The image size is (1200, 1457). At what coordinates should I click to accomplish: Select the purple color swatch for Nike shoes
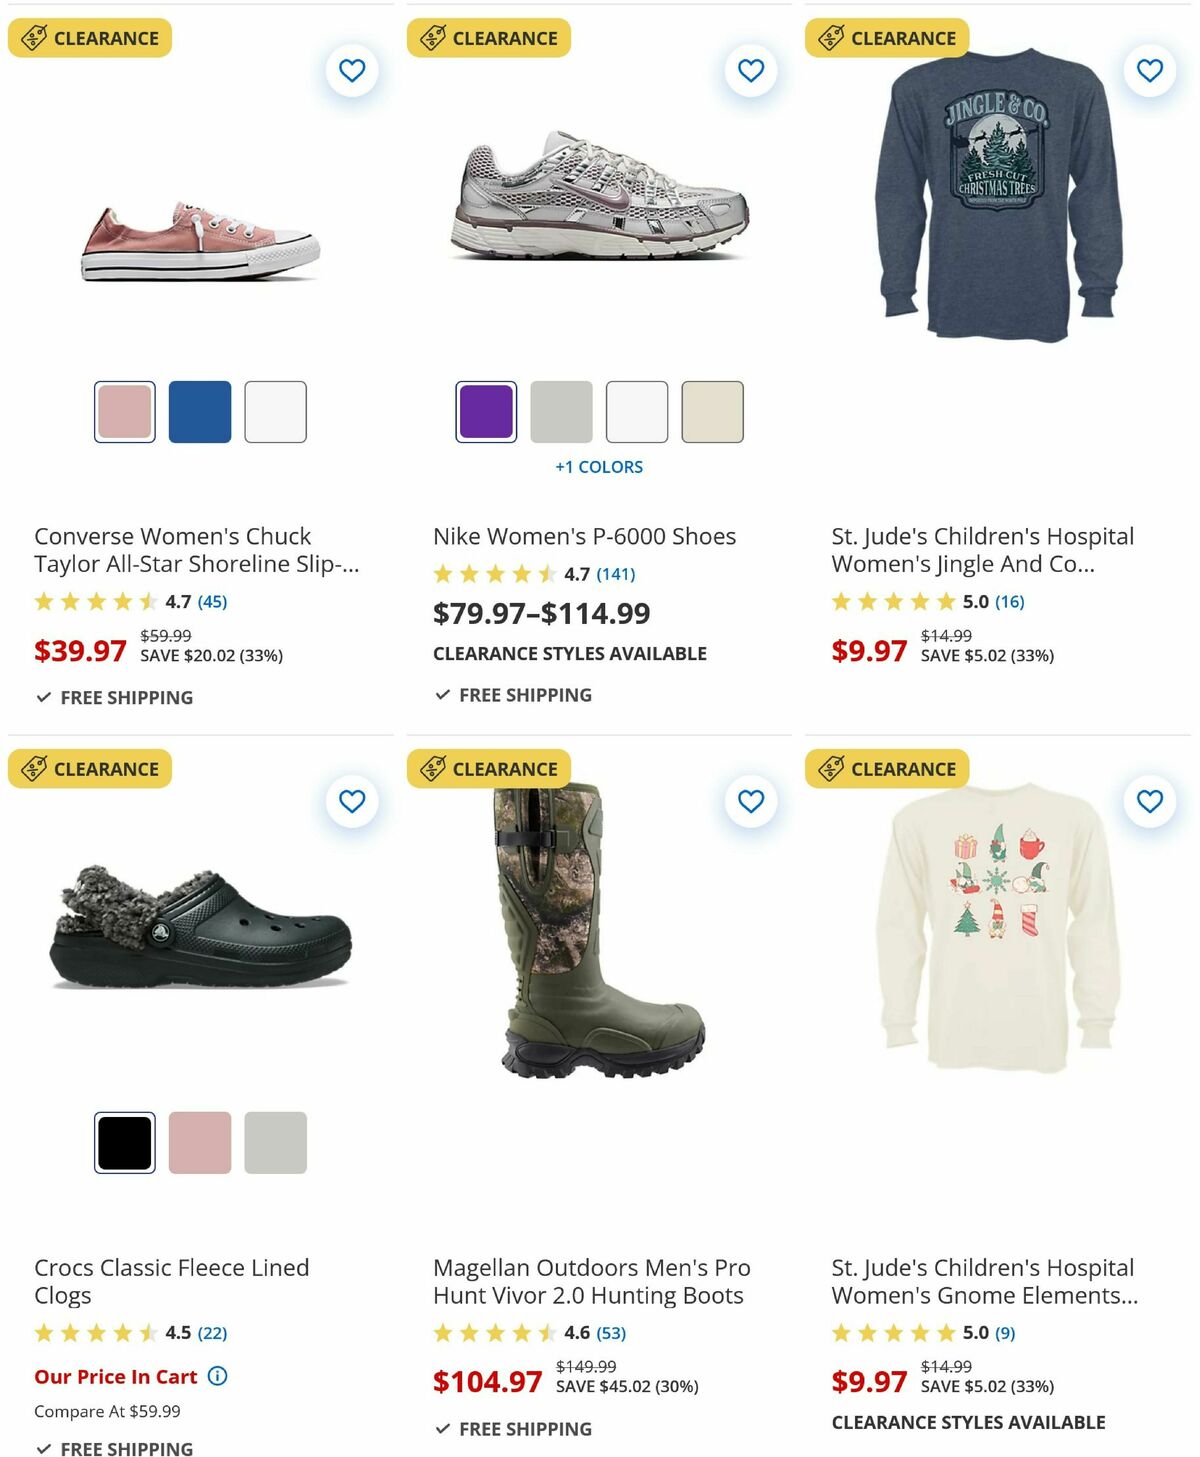point(485,413)
